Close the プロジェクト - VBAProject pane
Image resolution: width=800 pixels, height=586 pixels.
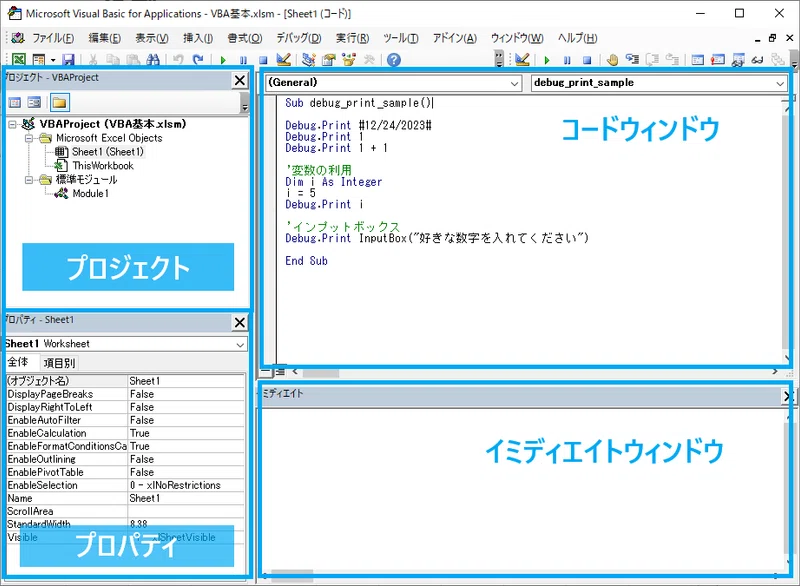(240, 80)
